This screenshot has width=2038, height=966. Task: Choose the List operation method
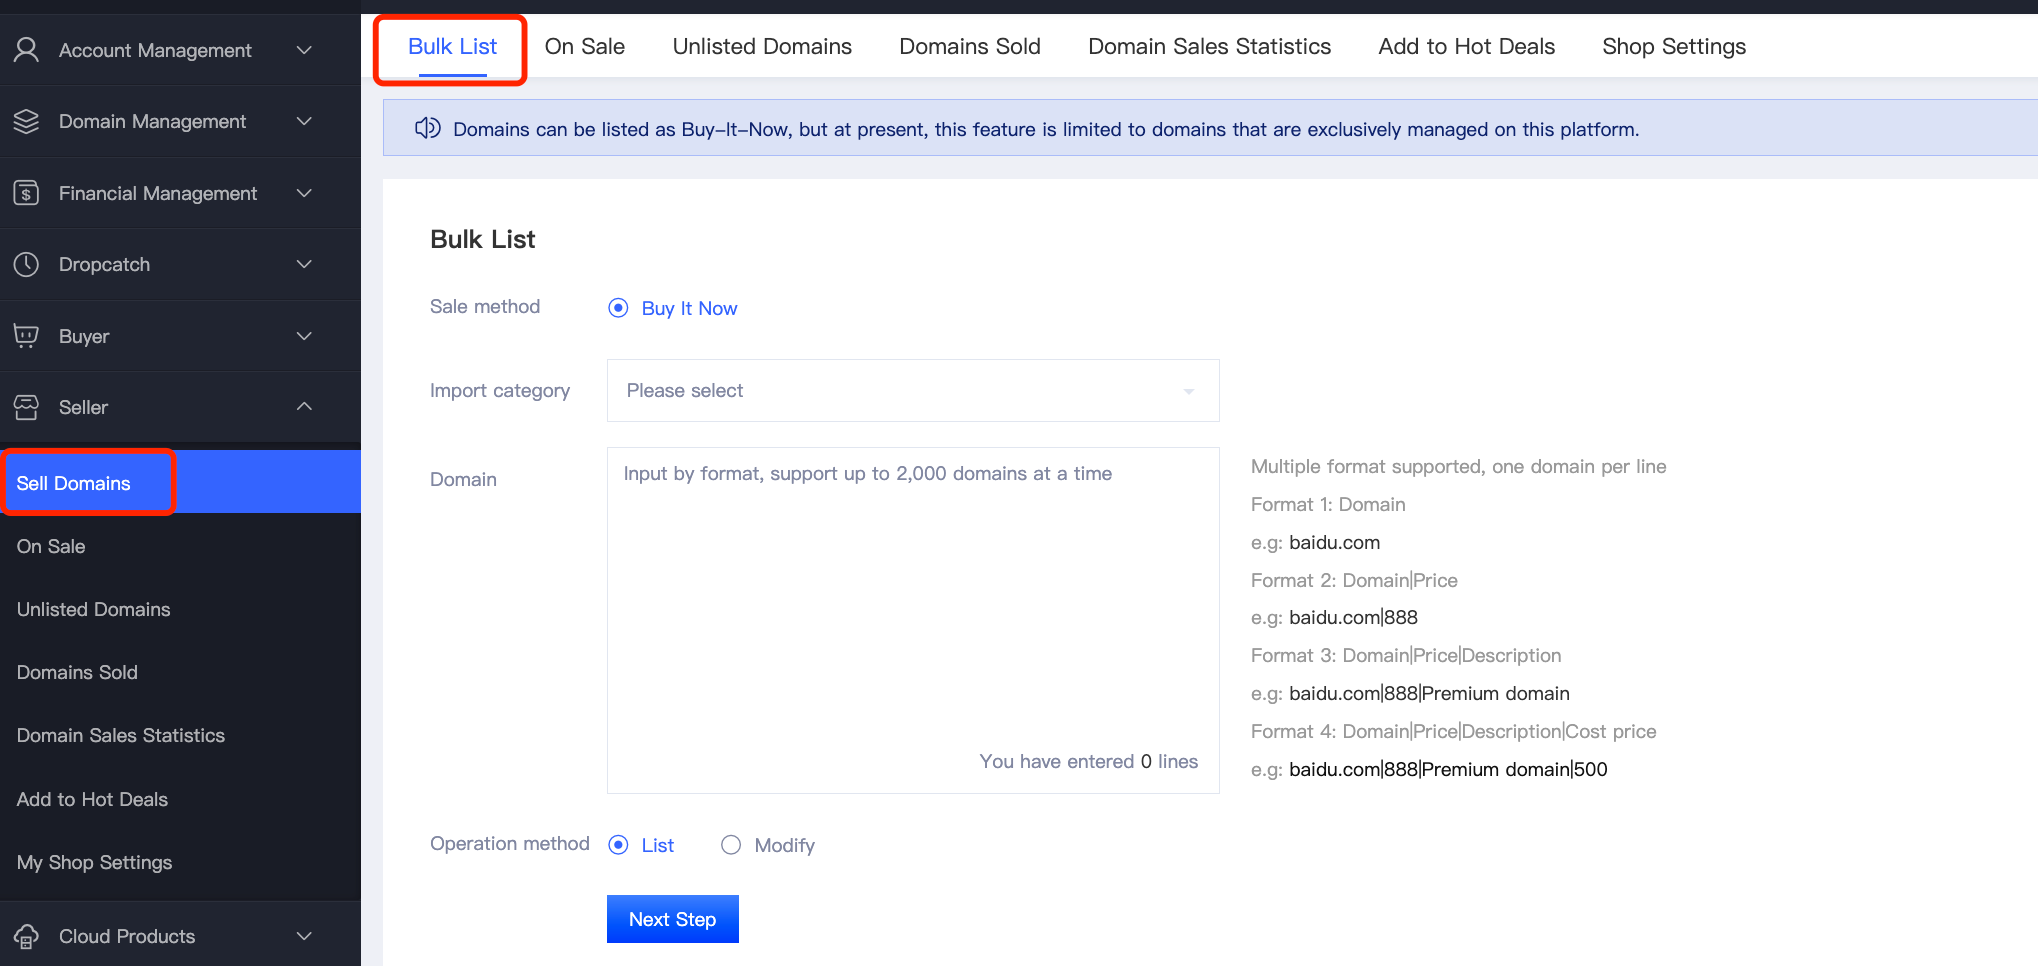click(619, 845)
